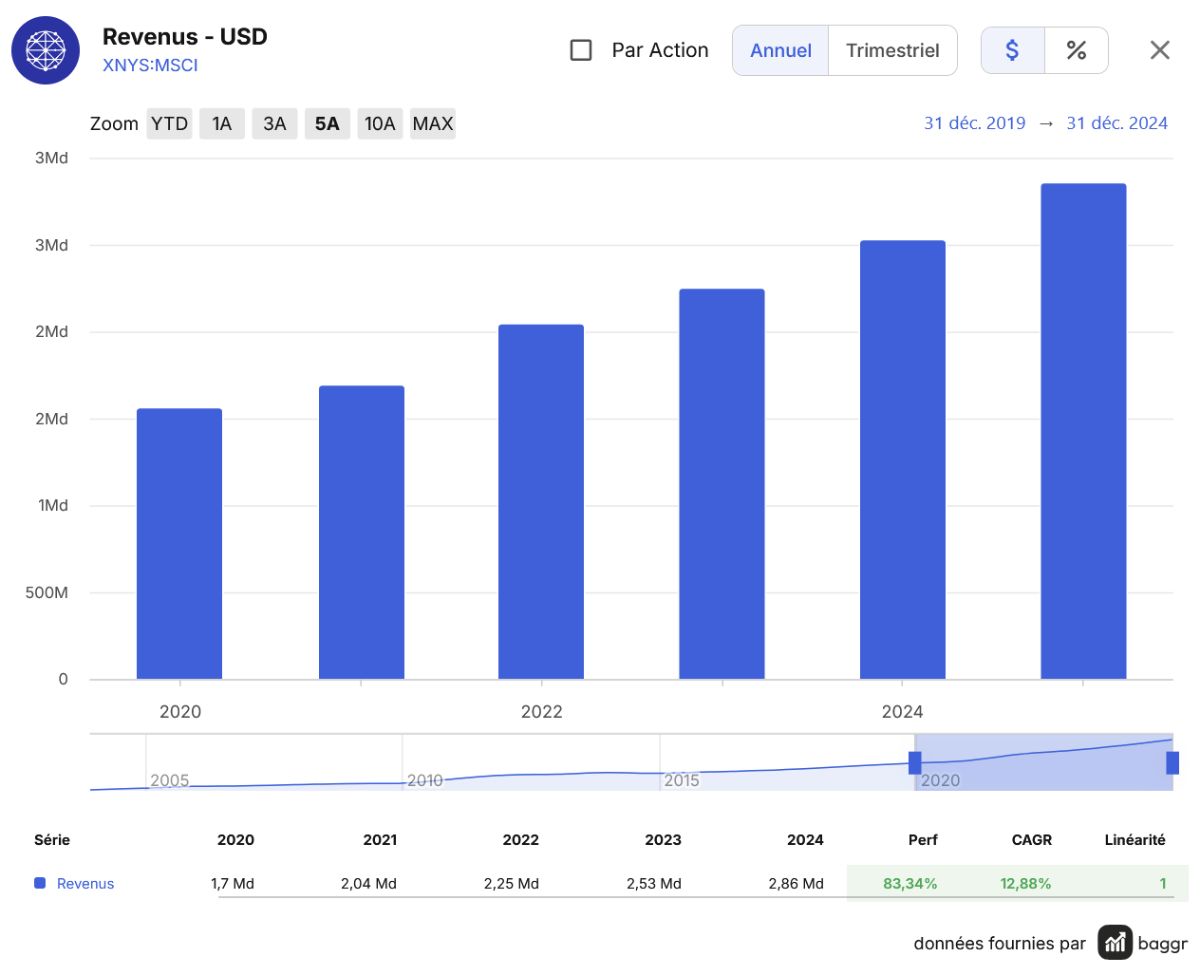Grab the right navigator range handle
This screenshot has width=1200, height=977.
pyautogui.click(x=1173, y=763)
